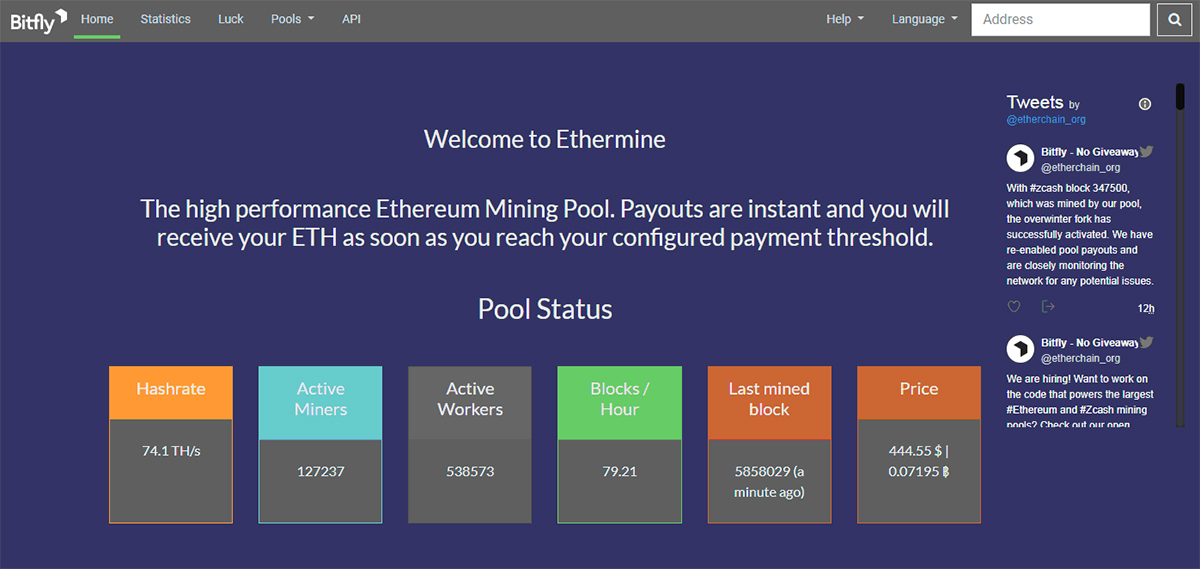This screenshot has width=1200, height=569.
Task: Share the zcash block tweet via the arrow icon
Action: 1048,307
